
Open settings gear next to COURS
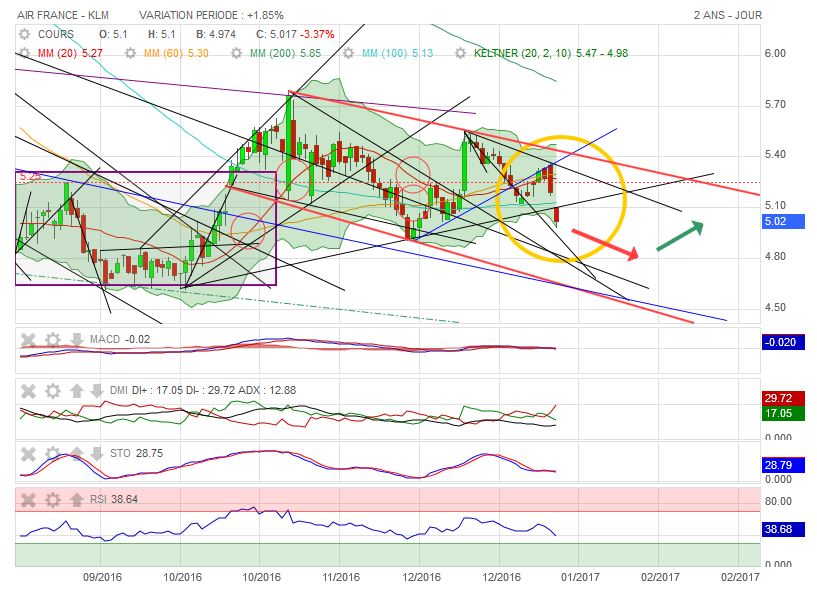(24, 34)
